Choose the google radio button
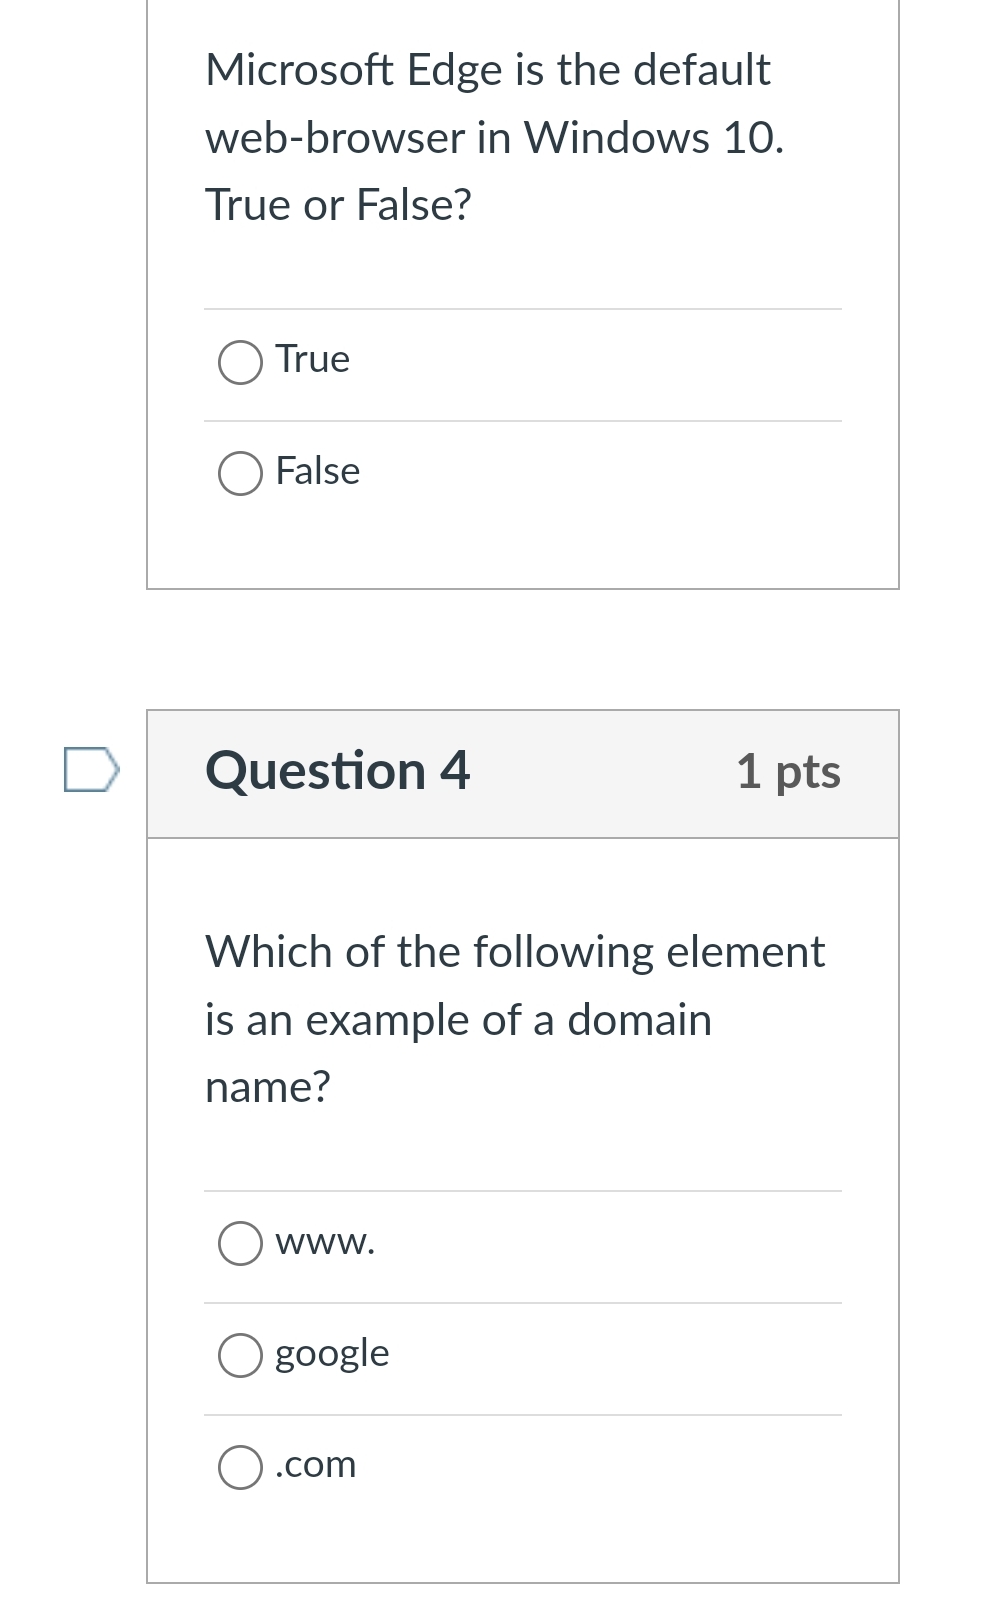Image resolution: width=992 pixels, height=1615 pixels. point(240,1356)
